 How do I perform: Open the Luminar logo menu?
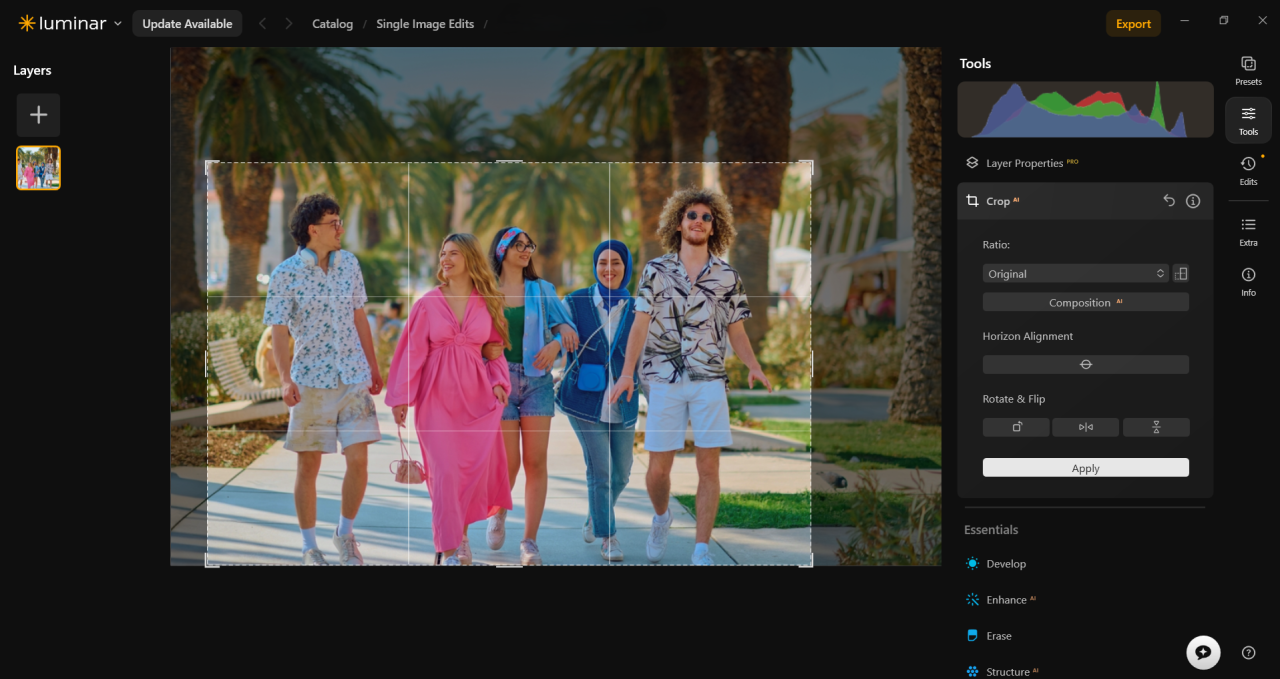[70, 23]
